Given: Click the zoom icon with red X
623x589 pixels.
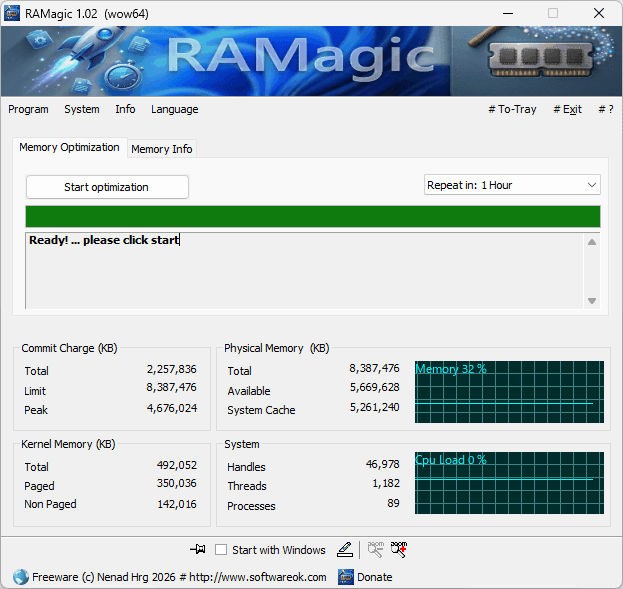Looking at the screenshot, I should point(399,549).
